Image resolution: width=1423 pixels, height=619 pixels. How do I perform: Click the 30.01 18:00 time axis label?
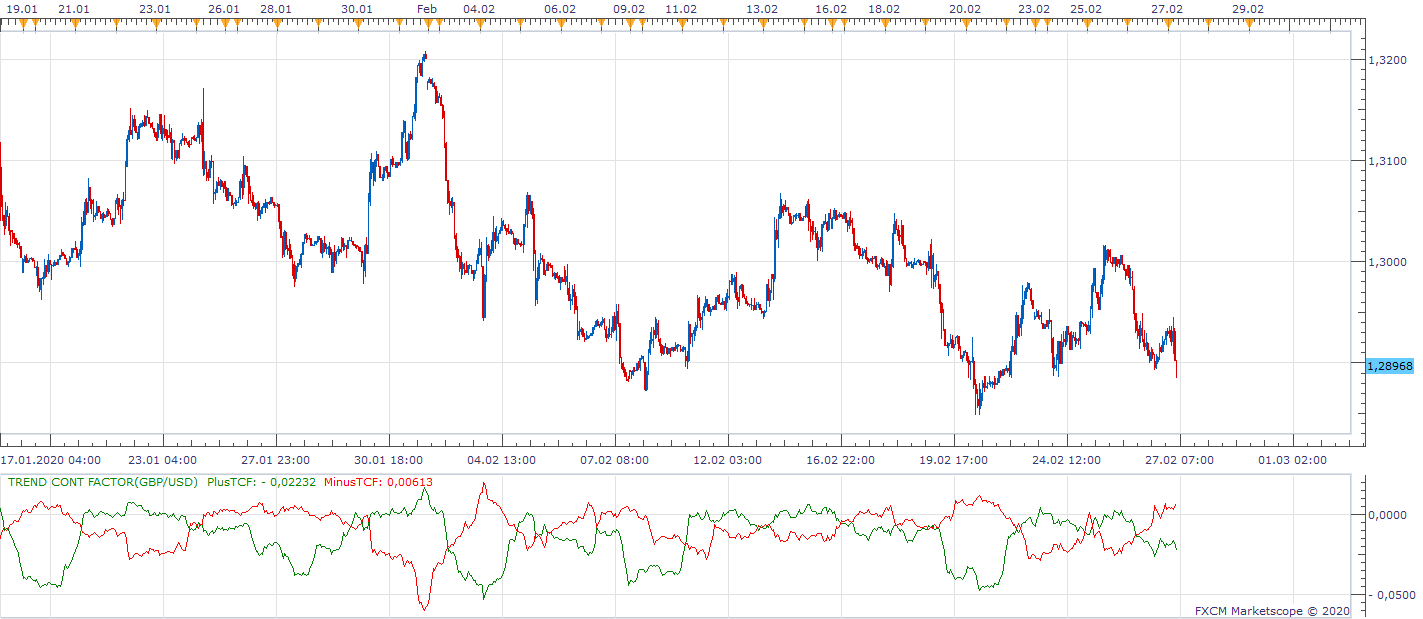389,460
